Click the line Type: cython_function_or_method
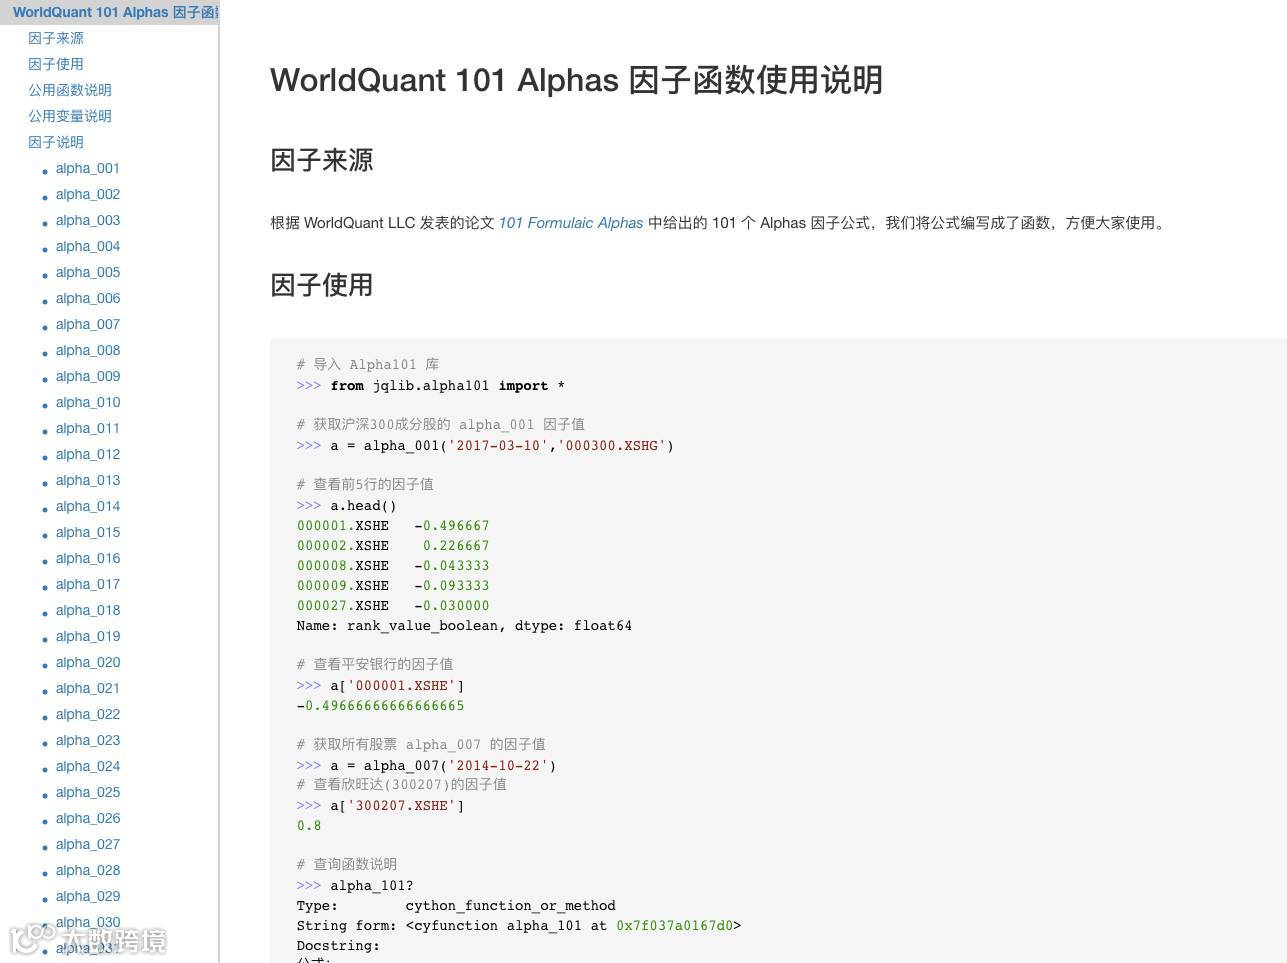 (x=456, y=906)
